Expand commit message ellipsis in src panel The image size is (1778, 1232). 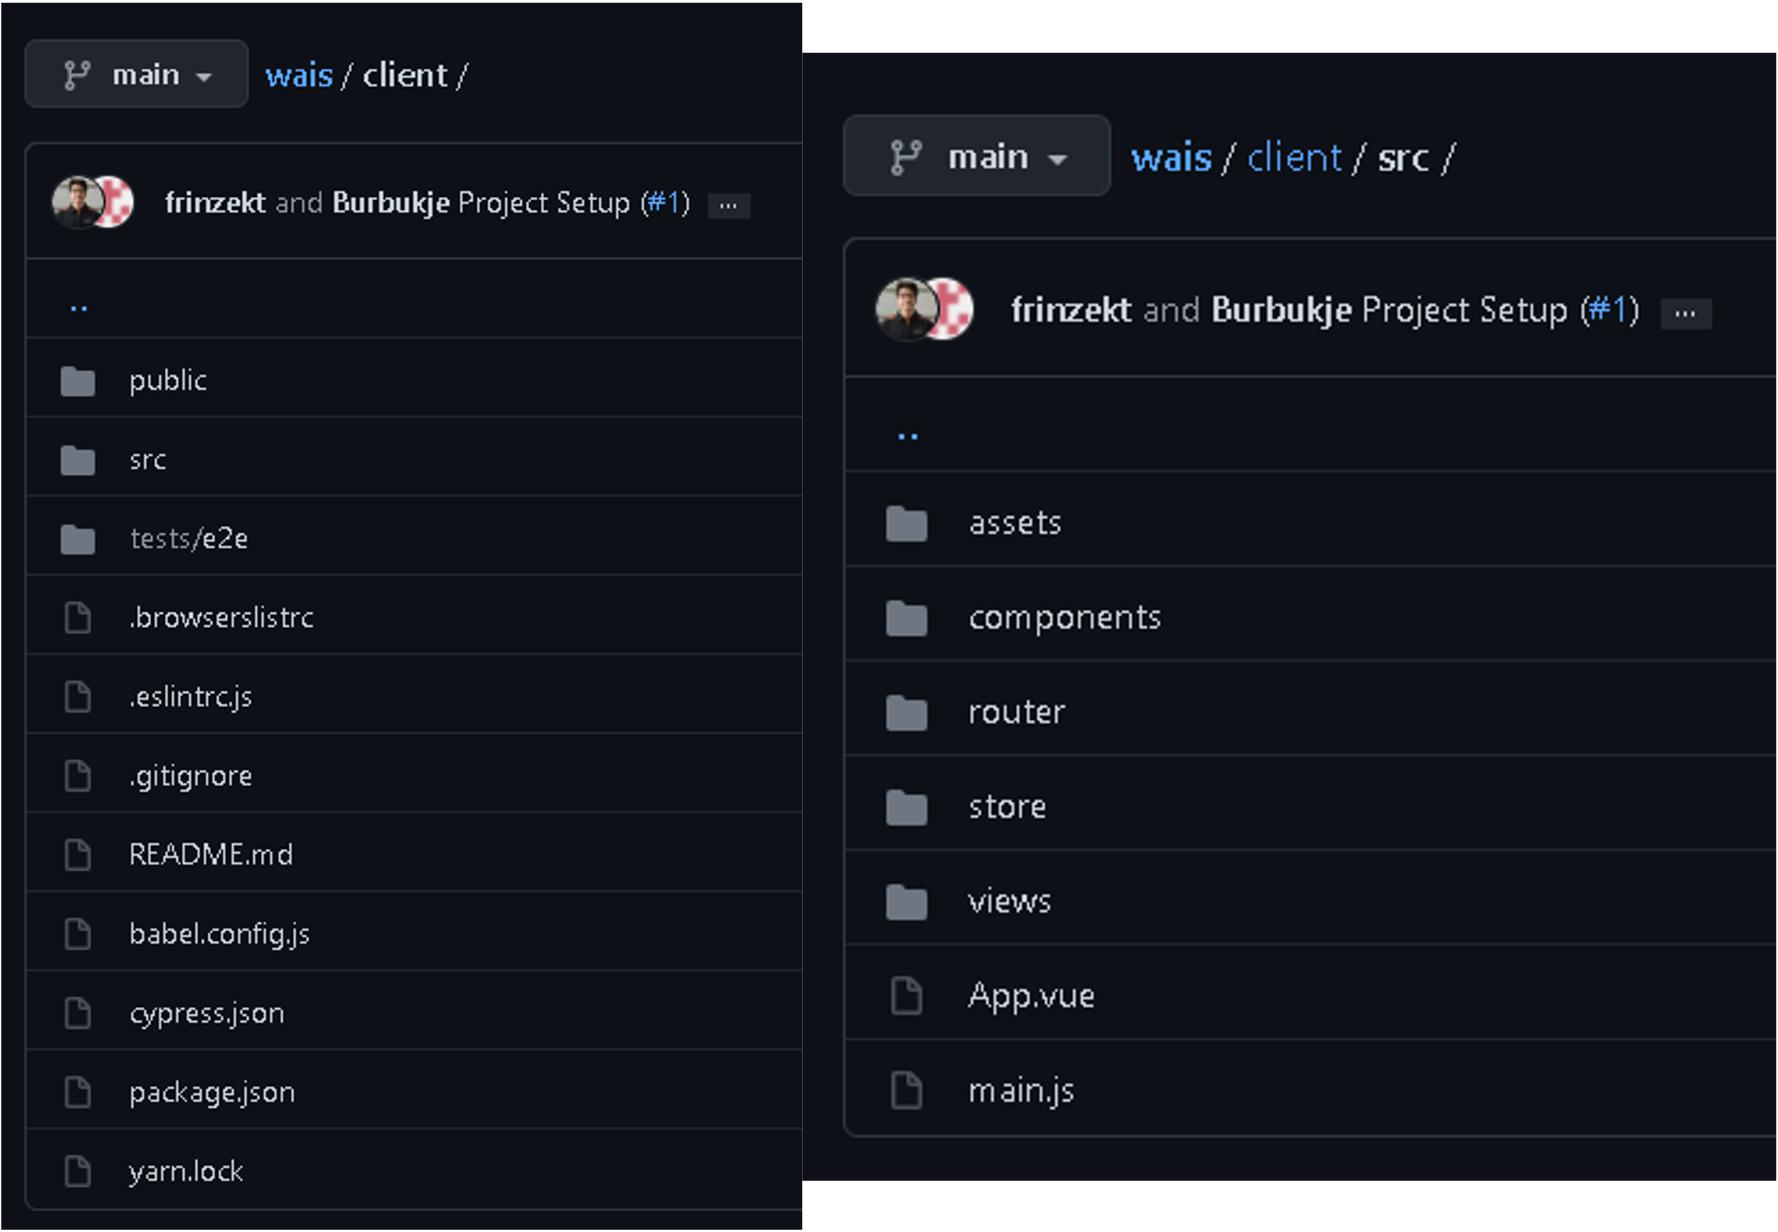tap(1685, 314)
